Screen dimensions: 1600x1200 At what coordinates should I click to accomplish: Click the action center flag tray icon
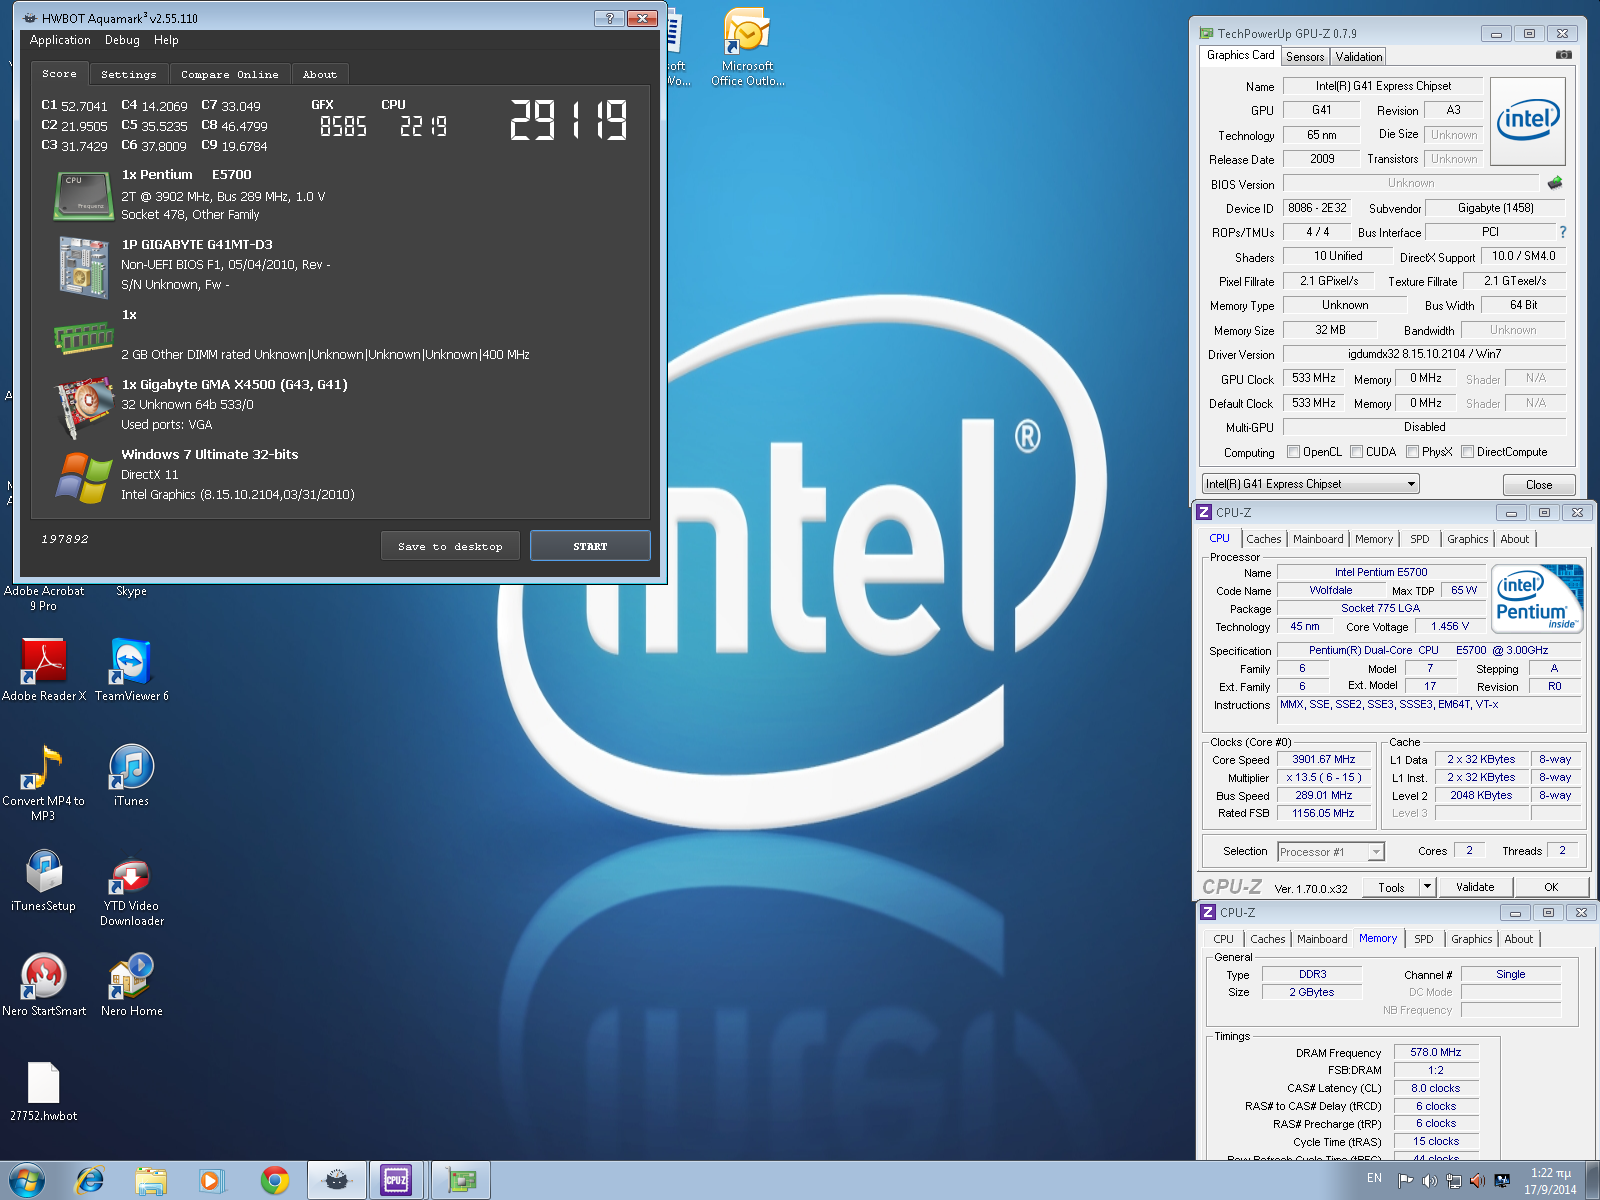tap(1405, 1180)
